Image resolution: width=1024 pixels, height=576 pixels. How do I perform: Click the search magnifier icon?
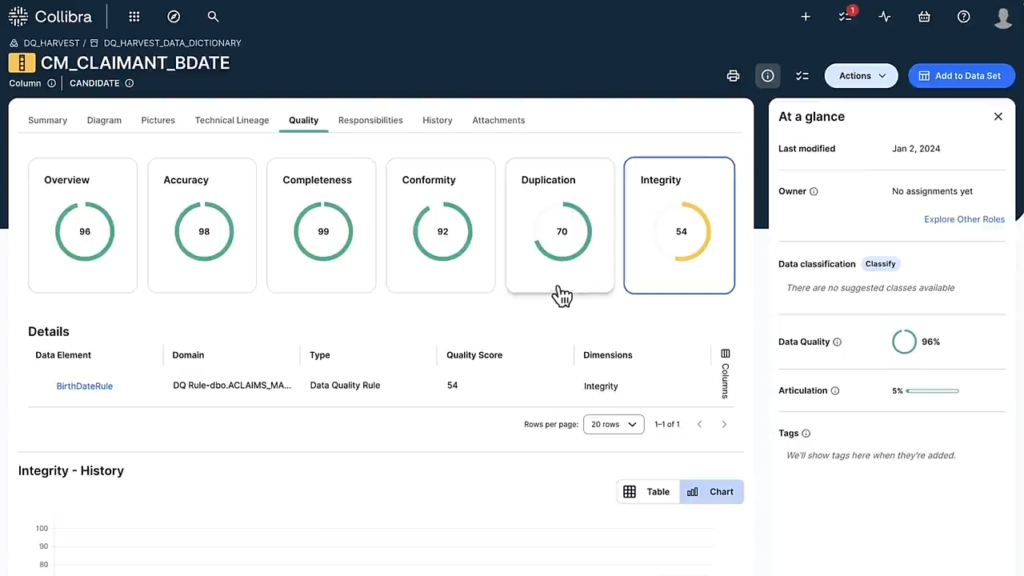(x=213, y=17)
